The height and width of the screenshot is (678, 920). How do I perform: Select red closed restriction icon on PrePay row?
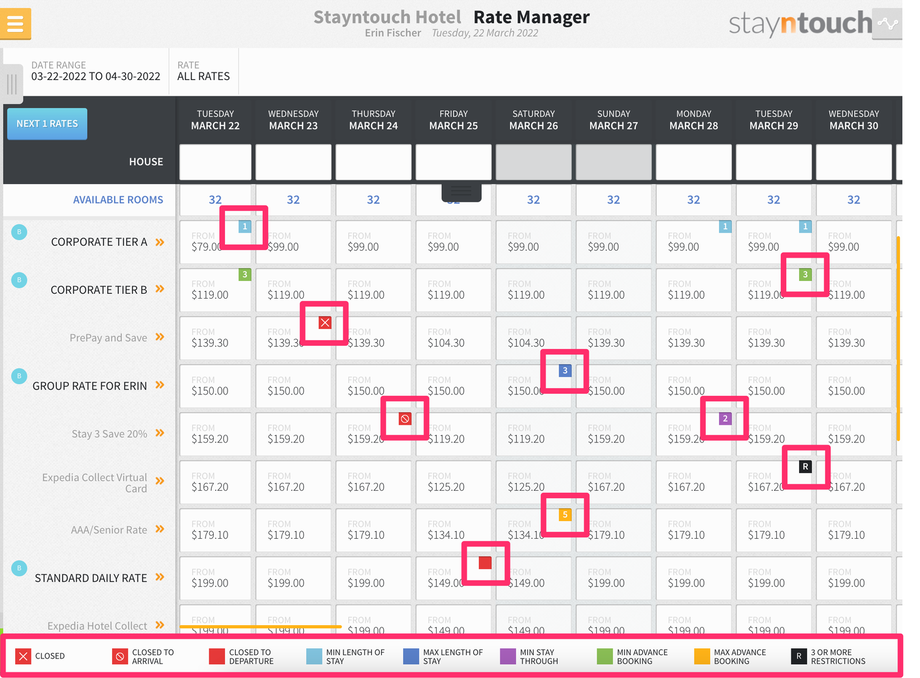[x=324, y=323]
